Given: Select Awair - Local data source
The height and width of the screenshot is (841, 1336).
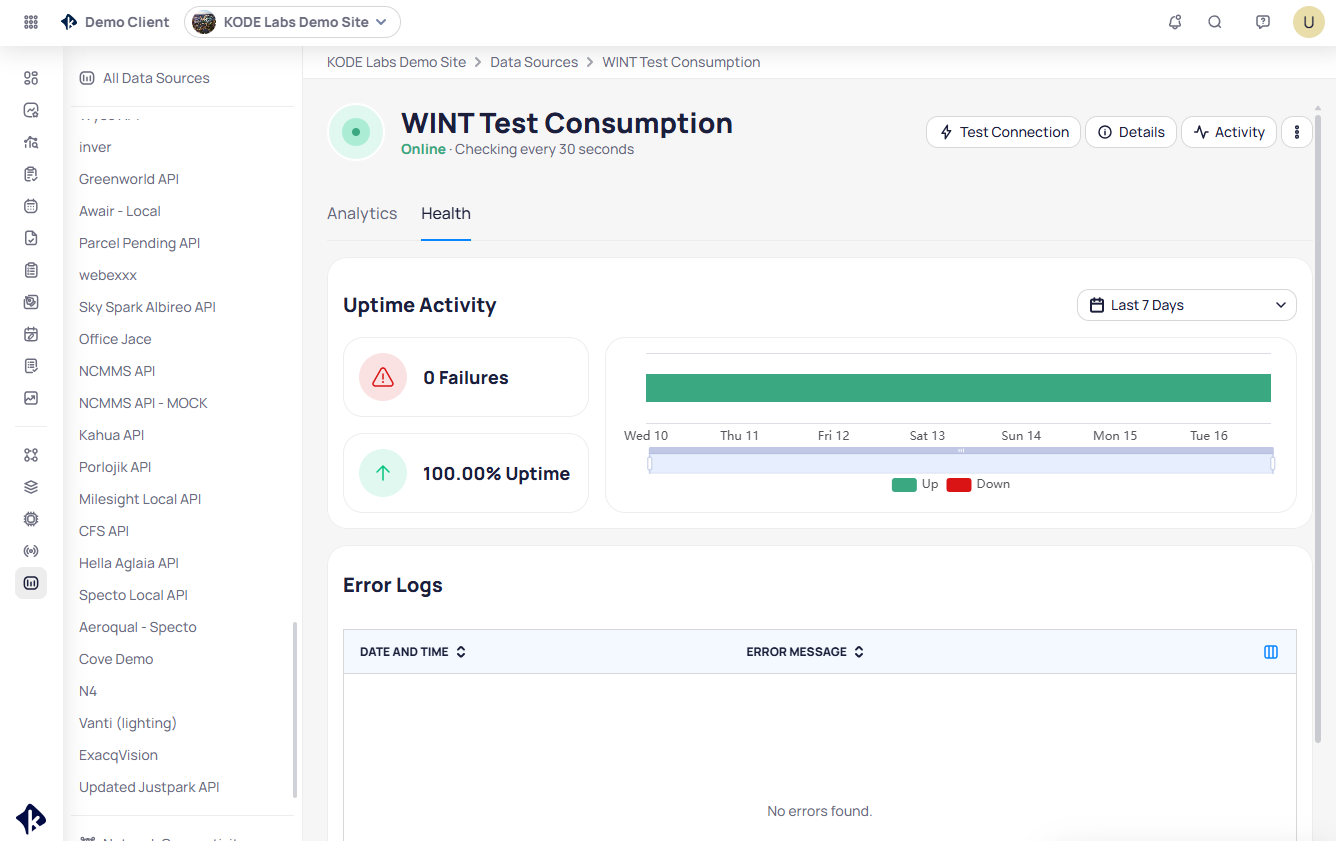Looking at the screenshot, I should pos(120,211).
